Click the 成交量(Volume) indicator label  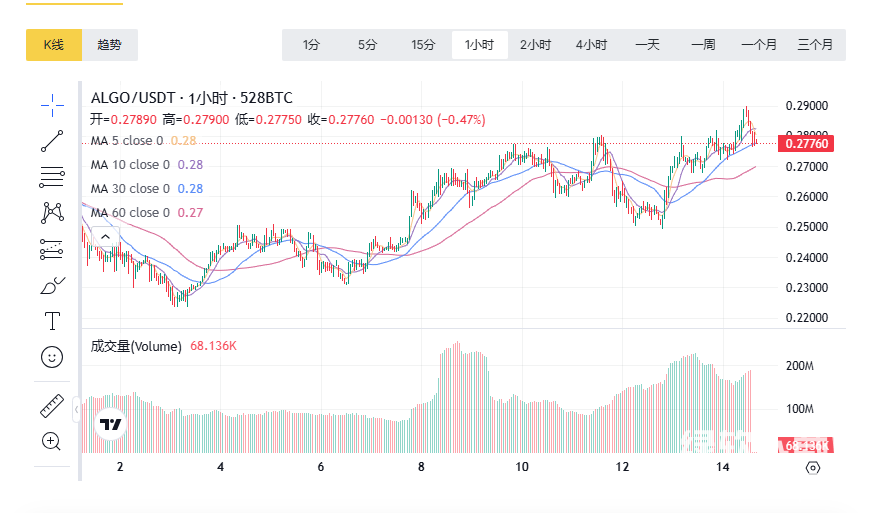click(x=136, y=346)
